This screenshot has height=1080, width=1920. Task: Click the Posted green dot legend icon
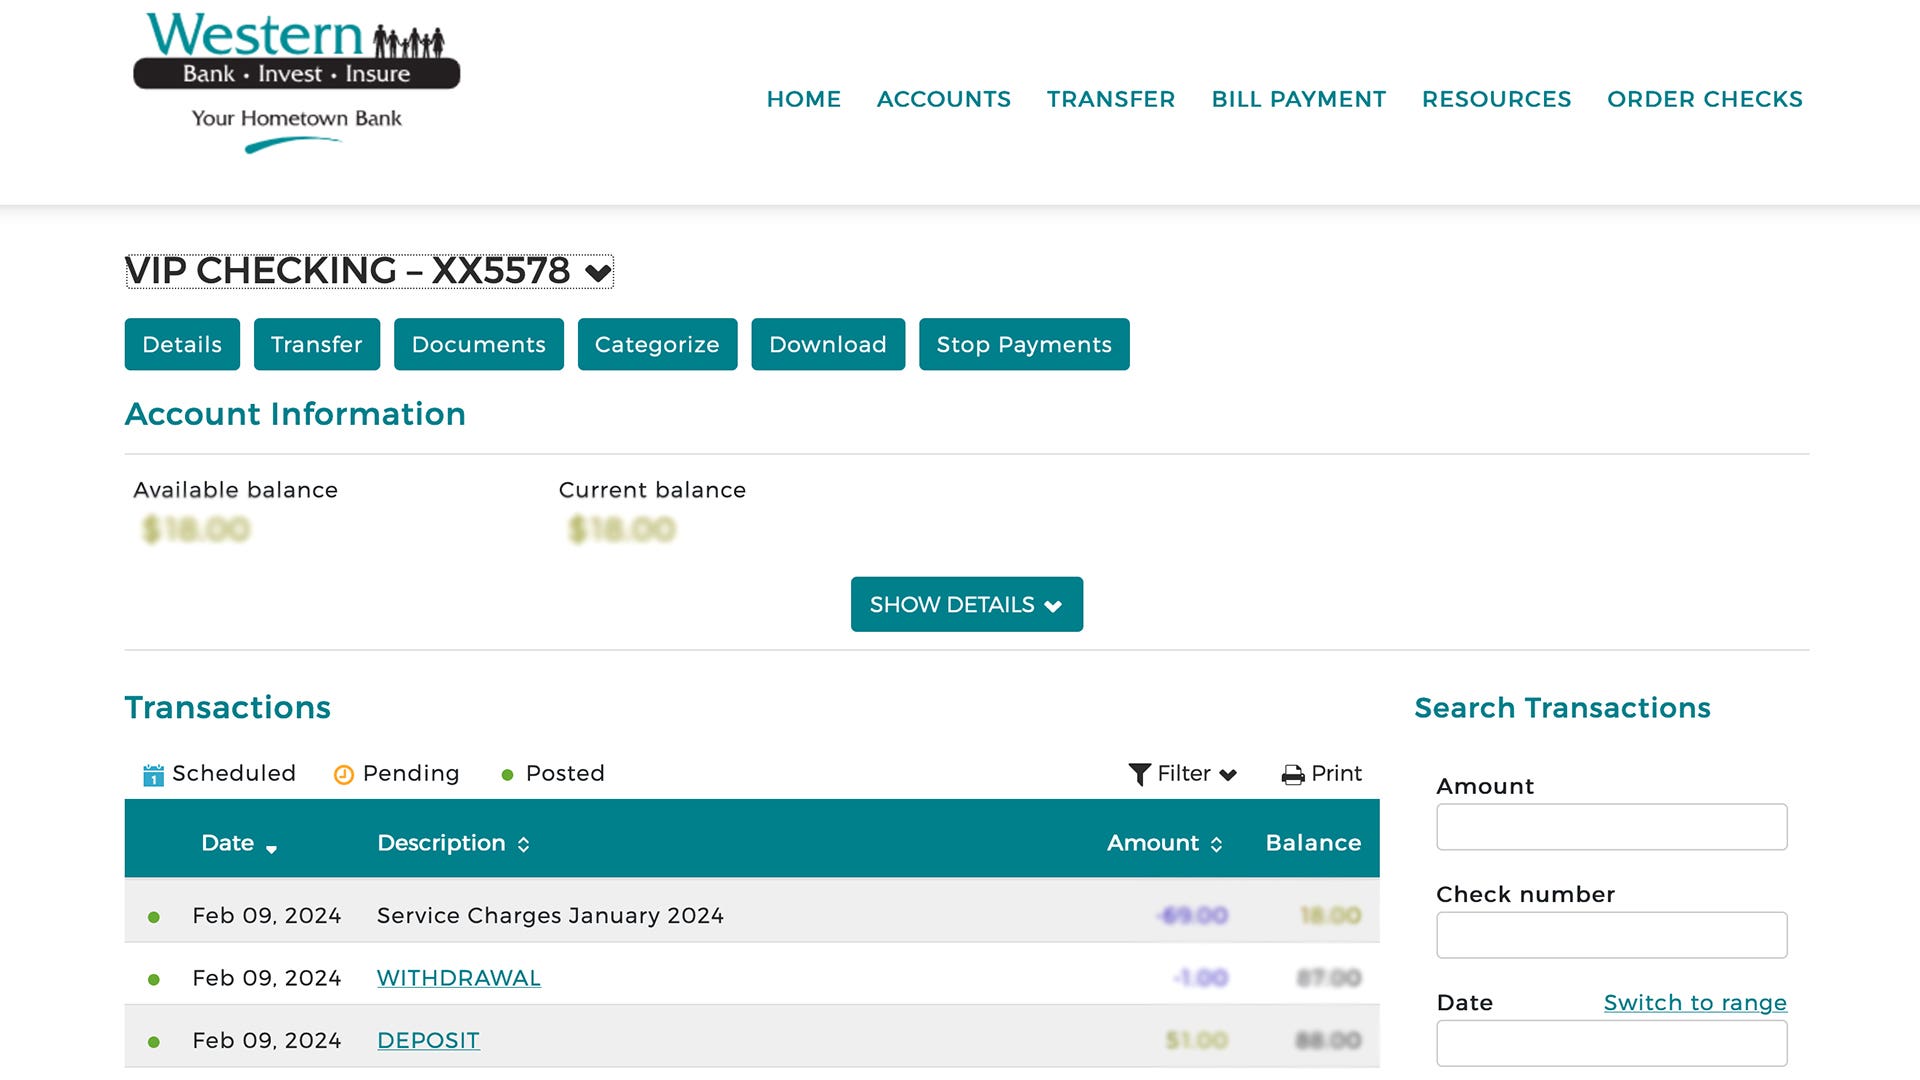click(x=507, y=775)
